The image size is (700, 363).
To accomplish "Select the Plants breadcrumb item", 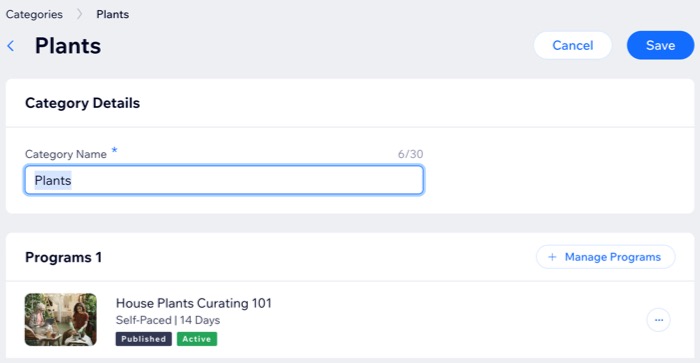I will click(112, 14).
